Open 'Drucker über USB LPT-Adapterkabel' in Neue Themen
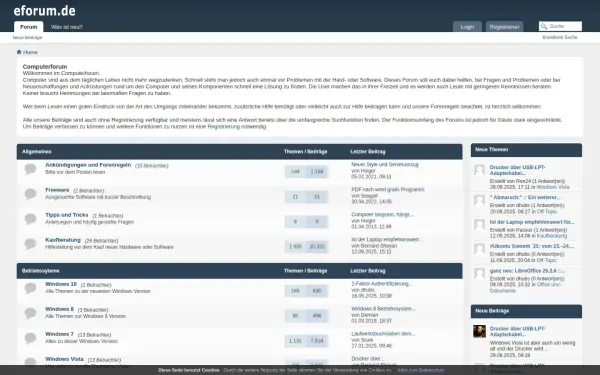 [x=517, y=170]
